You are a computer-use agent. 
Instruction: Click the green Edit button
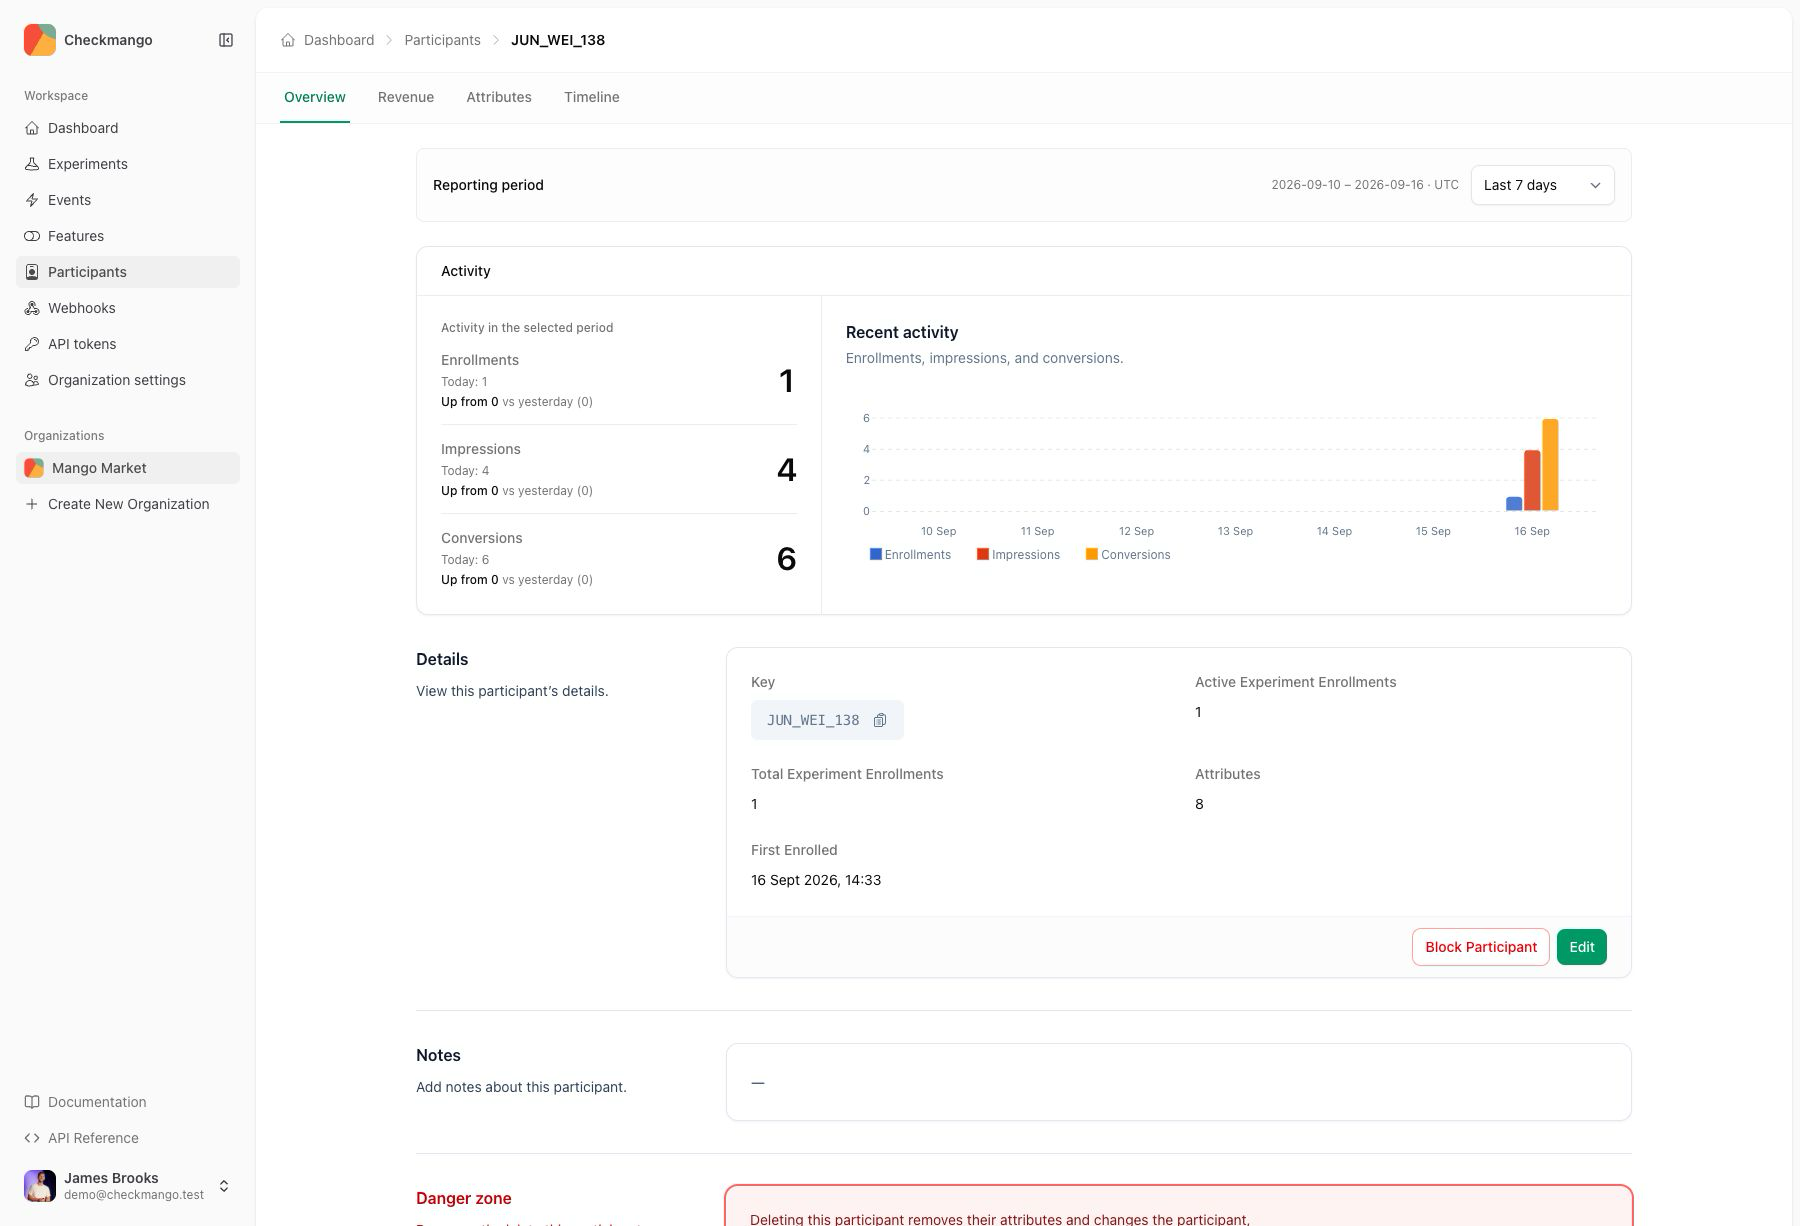(1582, 947)
